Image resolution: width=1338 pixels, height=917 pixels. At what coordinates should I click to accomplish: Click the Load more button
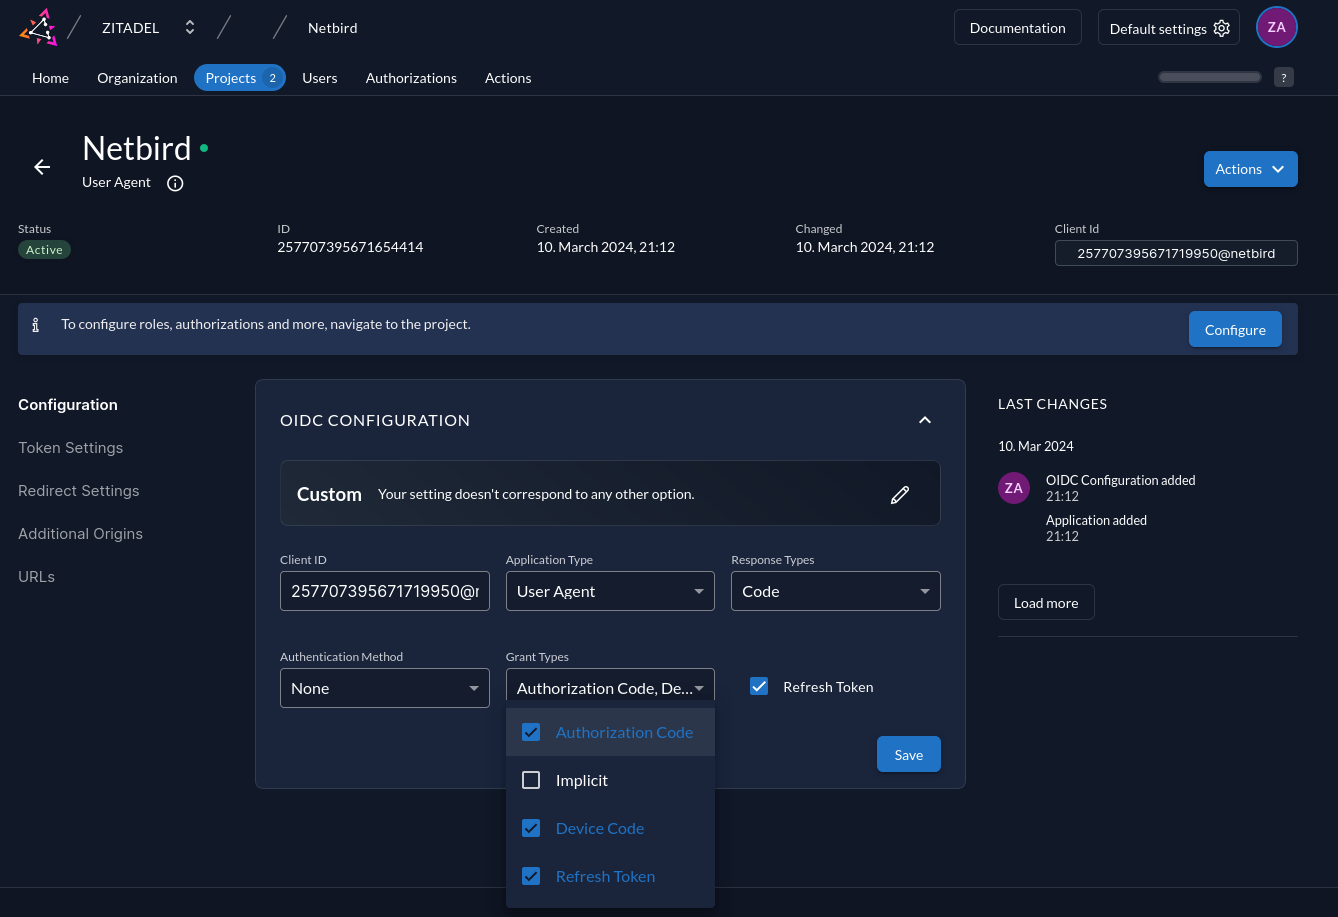[1046, 603]
